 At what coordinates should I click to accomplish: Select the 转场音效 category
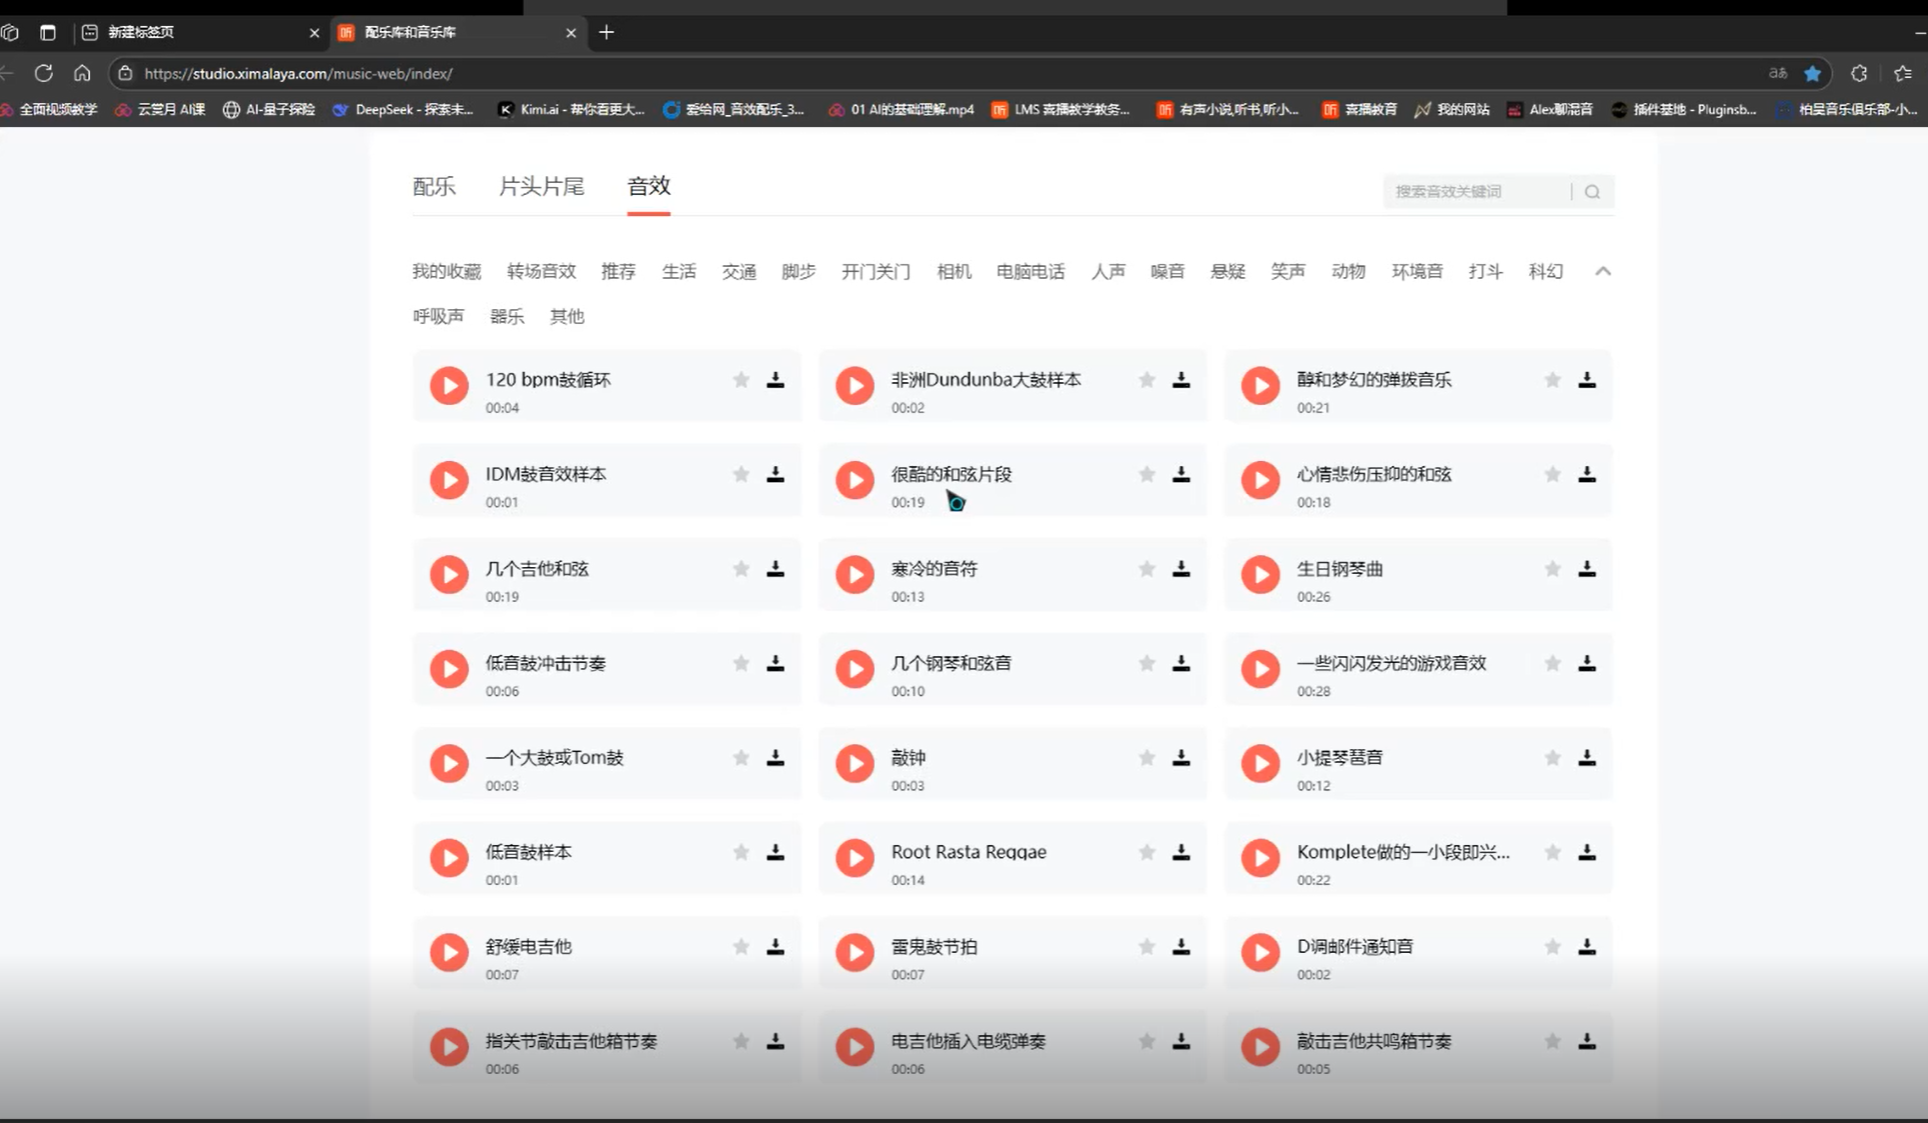coord(541,271)
